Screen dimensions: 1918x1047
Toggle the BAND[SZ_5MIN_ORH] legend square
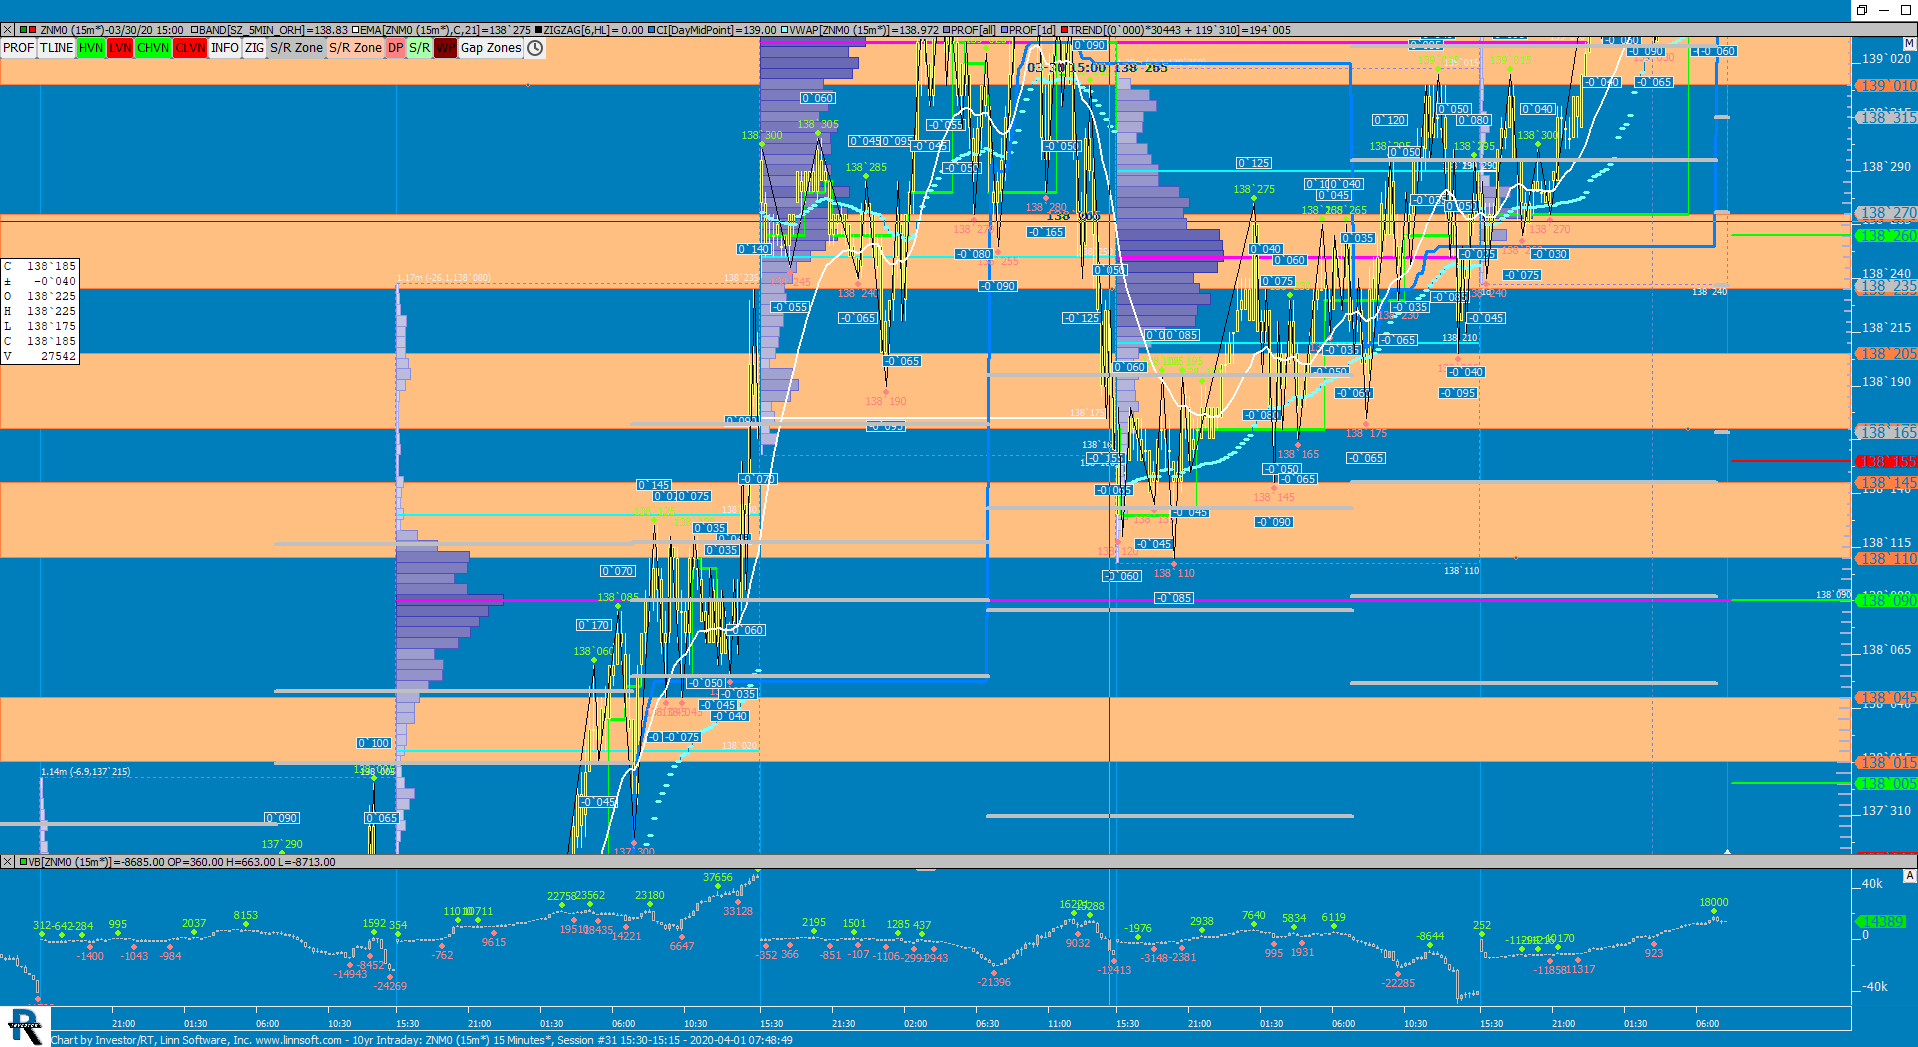pyautogui.click(x=194, y=30)
